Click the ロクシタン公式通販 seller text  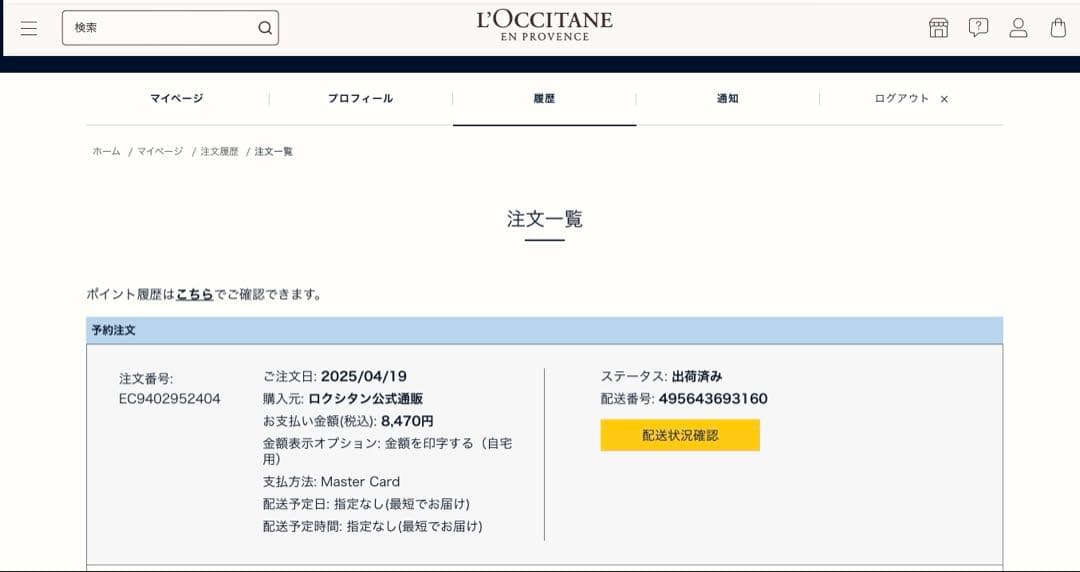366,399
